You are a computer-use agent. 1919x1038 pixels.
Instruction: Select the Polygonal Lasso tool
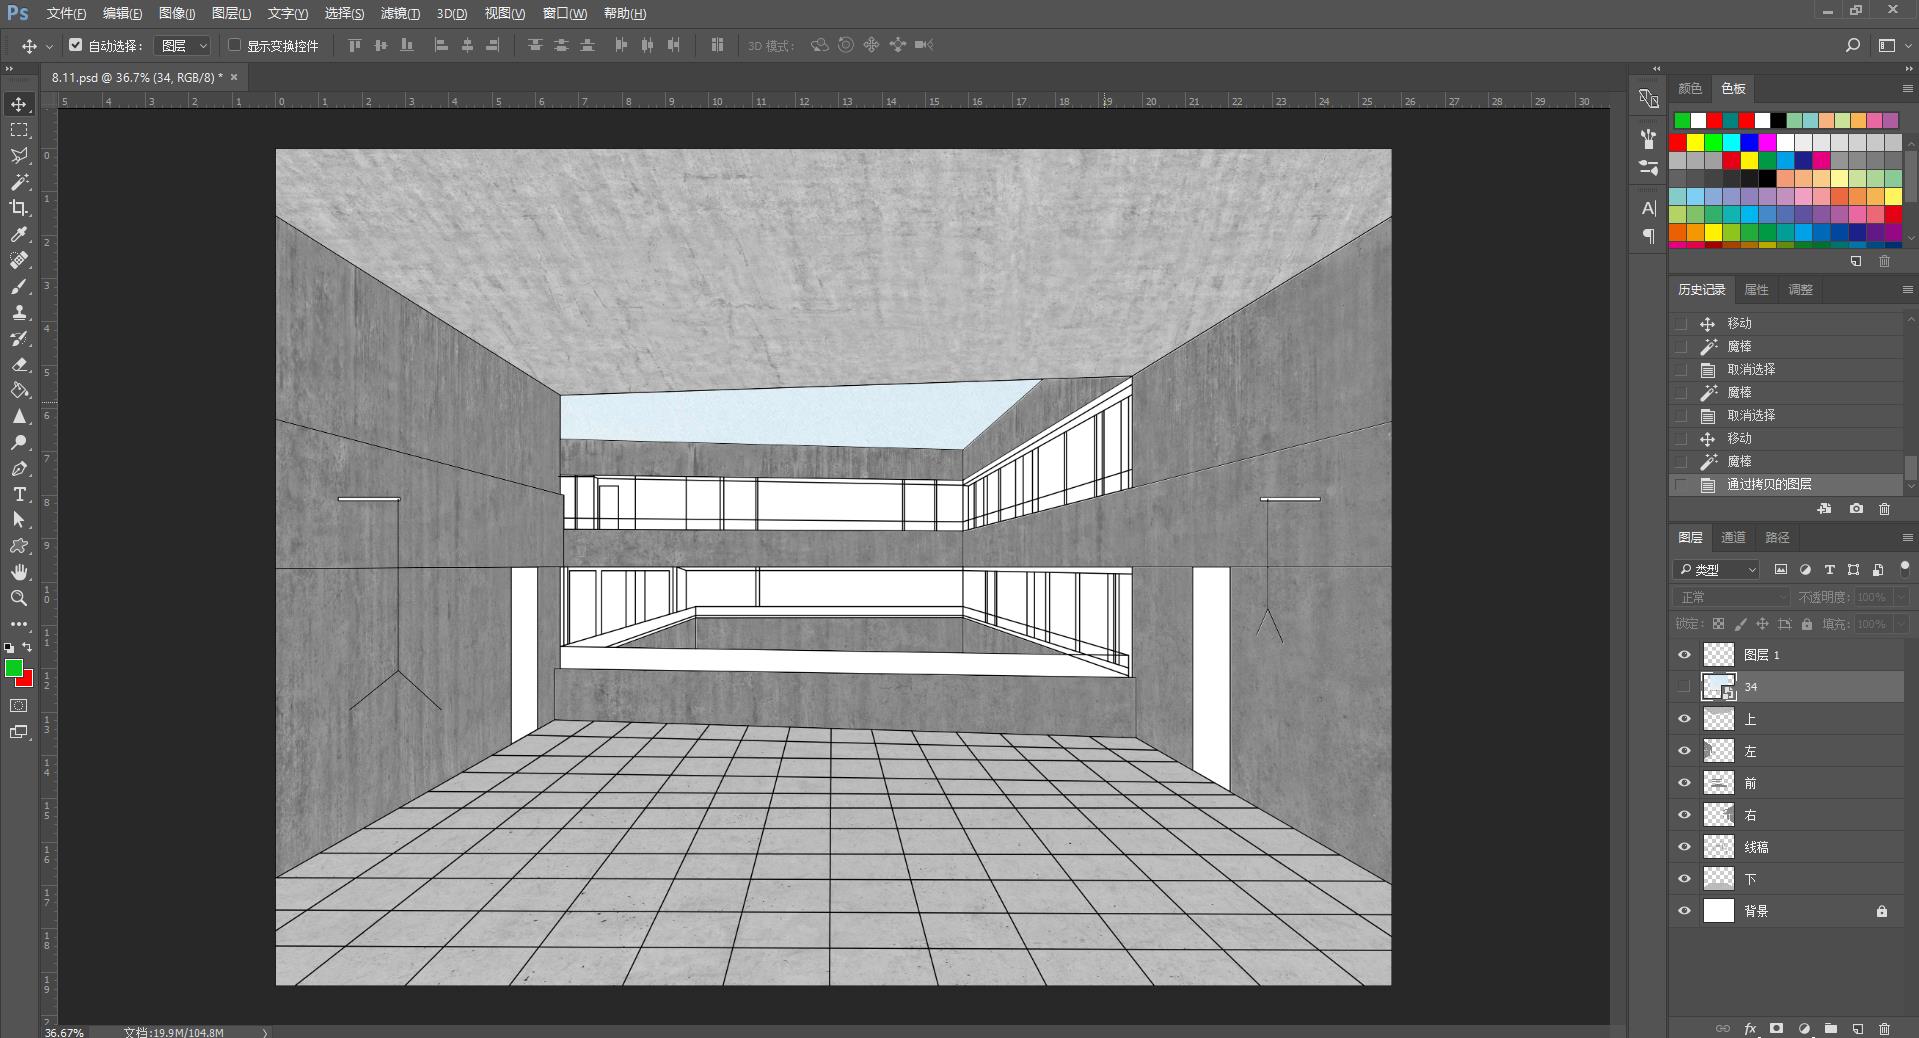[19, 156]
